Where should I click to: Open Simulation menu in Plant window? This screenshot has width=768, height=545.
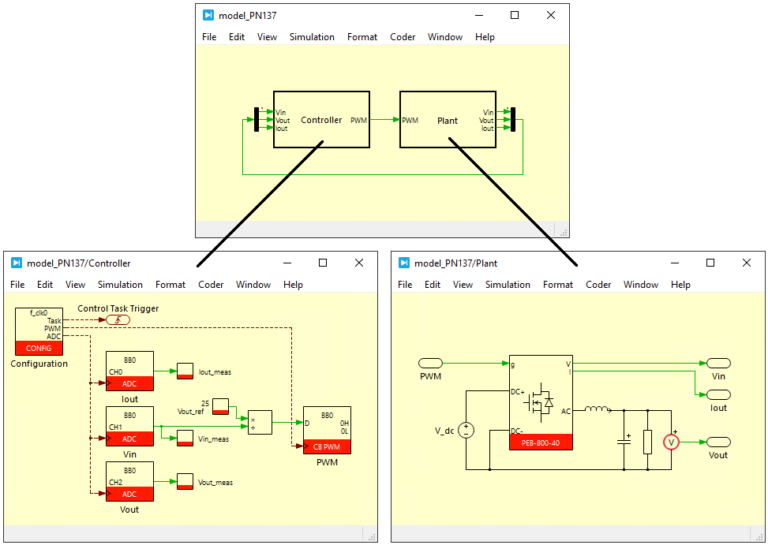508,284
